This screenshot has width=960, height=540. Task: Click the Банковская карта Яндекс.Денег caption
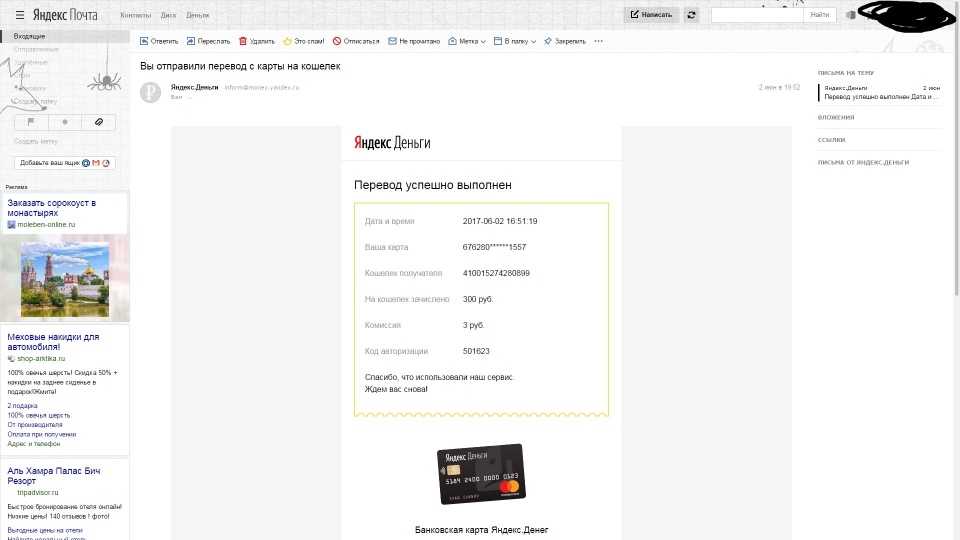point(481,530)
